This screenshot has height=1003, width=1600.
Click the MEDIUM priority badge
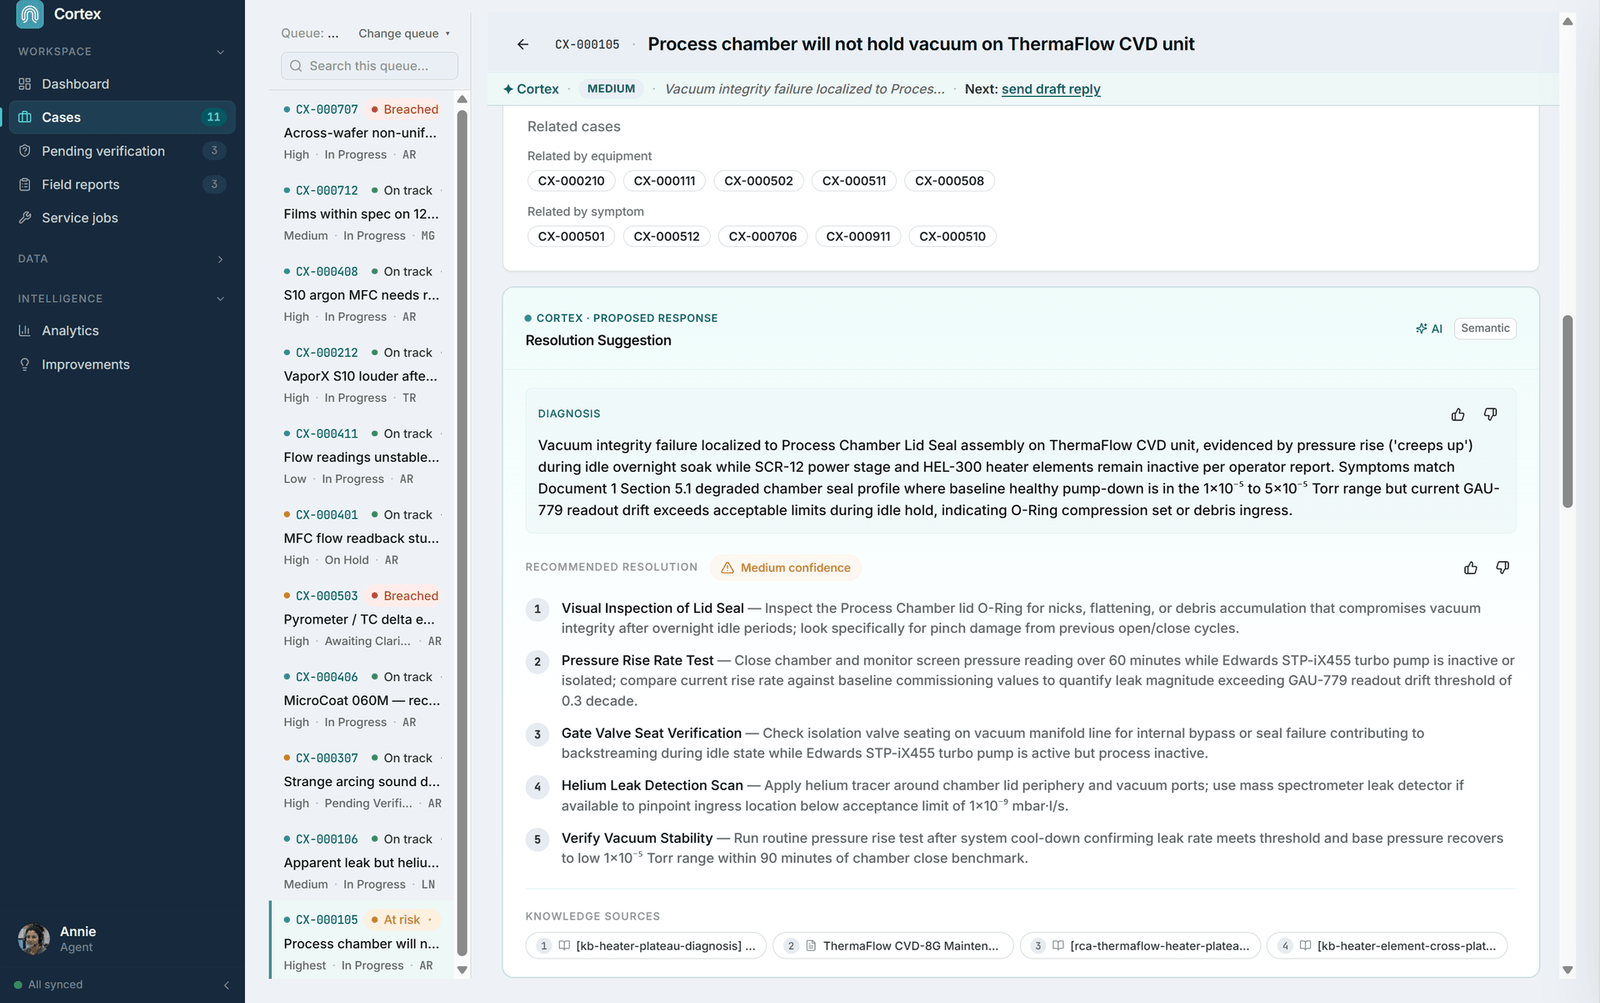coord(611,89)
